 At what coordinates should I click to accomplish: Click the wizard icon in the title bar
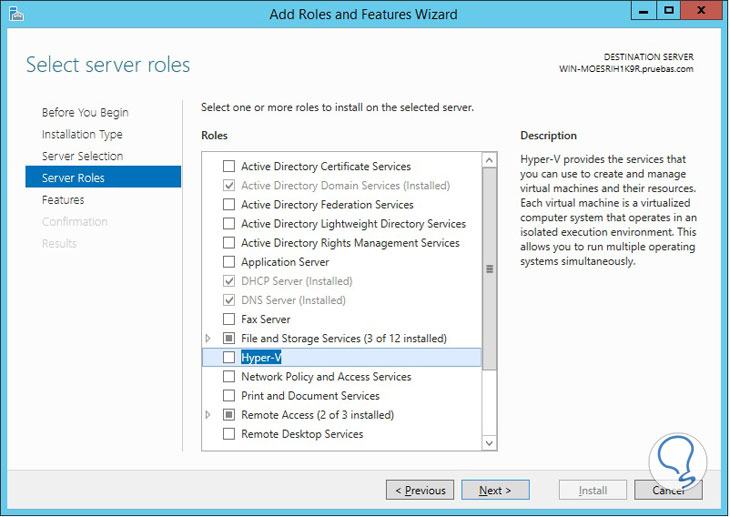pos(17,14)
